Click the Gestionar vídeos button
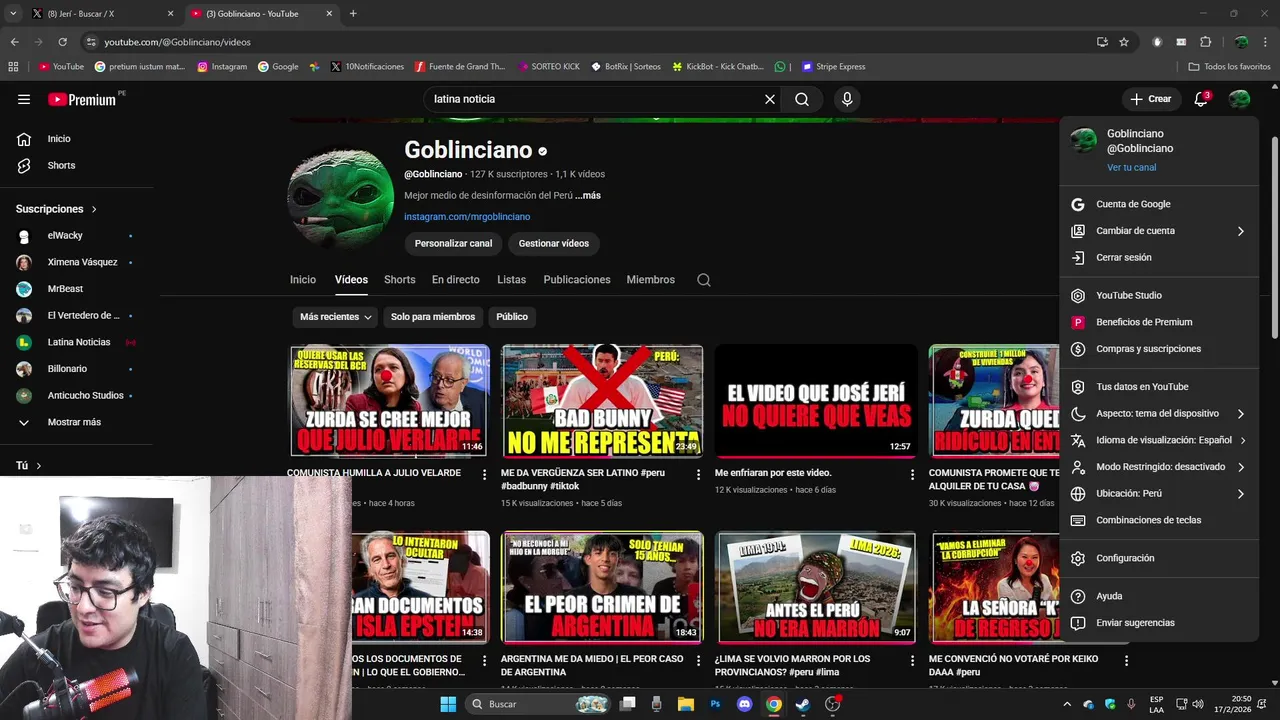Screen dimensions: 1280x720 [x=554, y=243]
